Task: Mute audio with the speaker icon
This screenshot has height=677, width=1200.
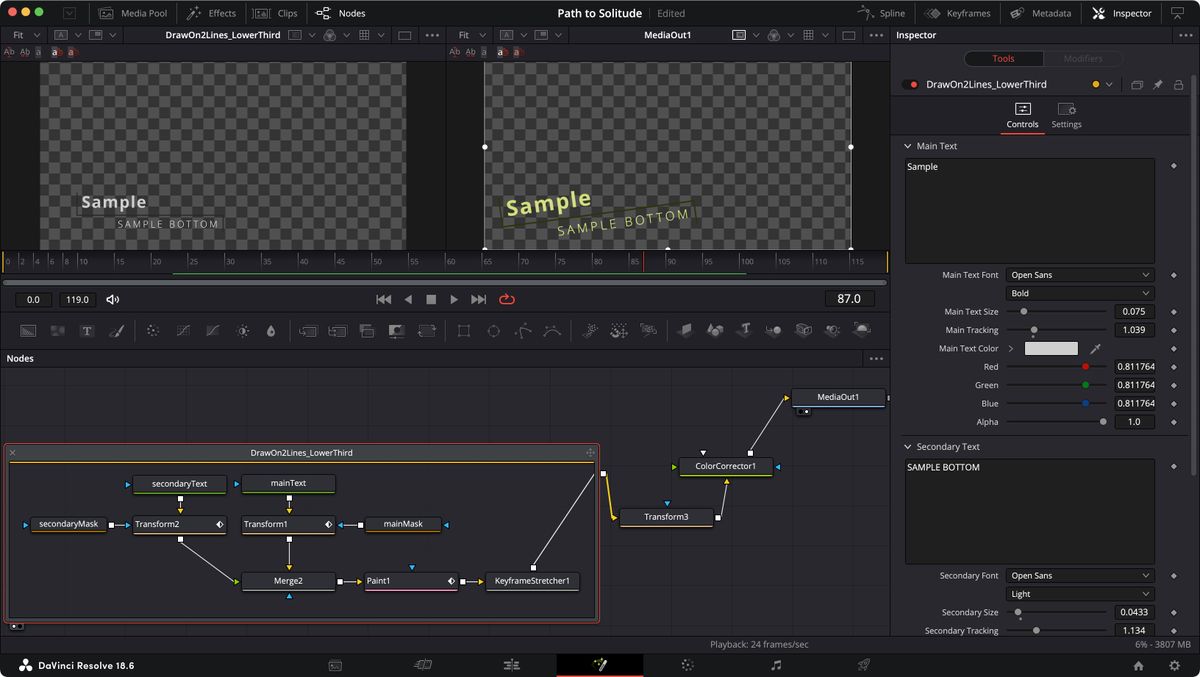Action: click(x=112, y=298)
